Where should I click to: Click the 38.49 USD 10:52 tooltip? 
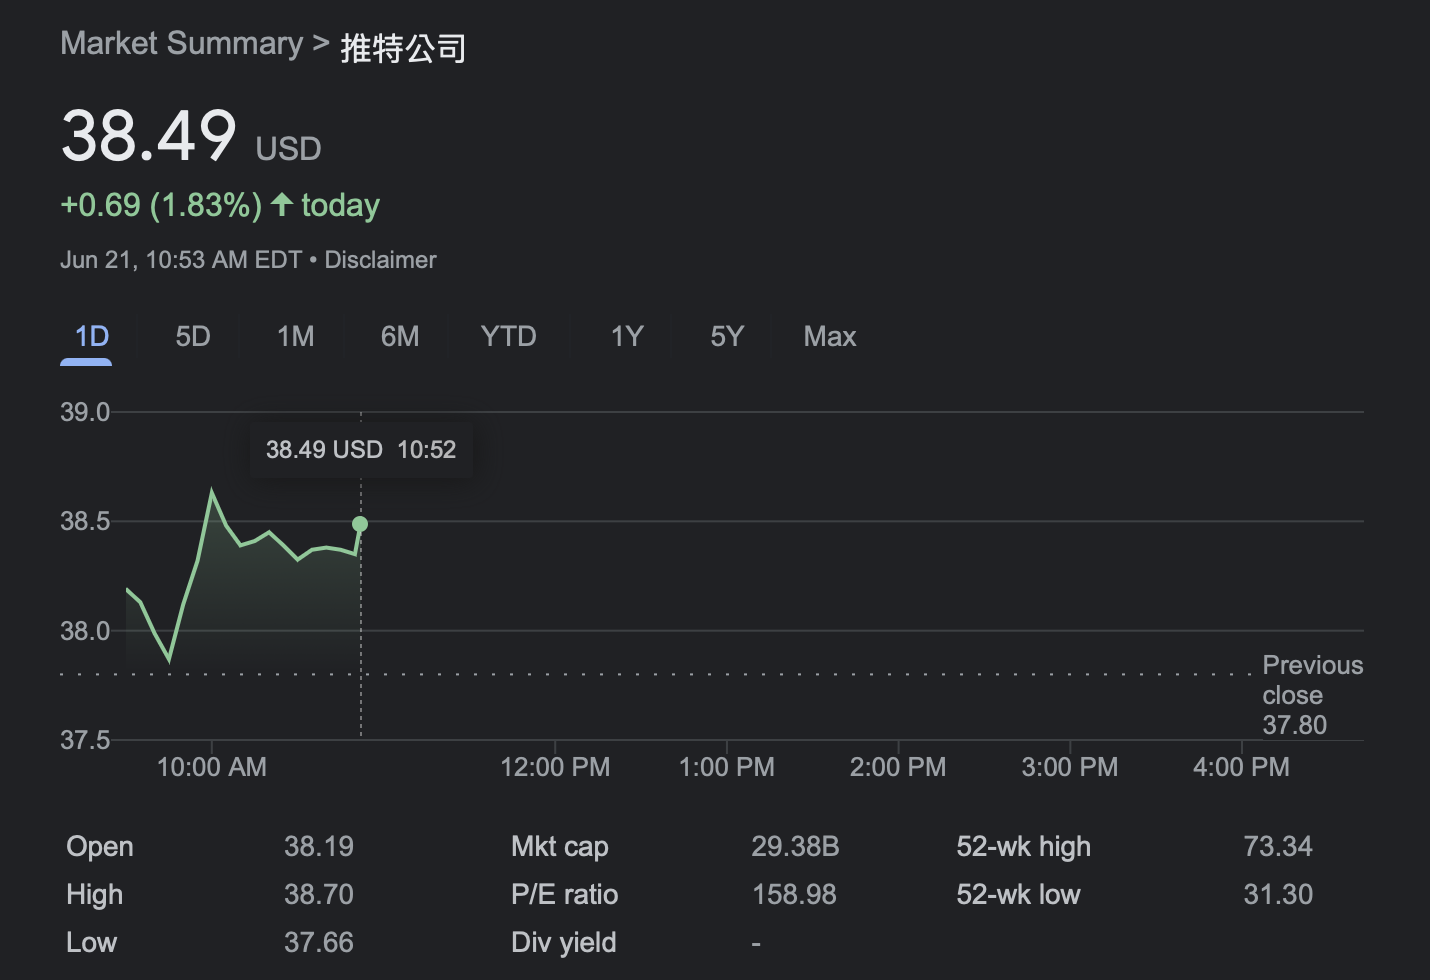click(x=361, y=450)
